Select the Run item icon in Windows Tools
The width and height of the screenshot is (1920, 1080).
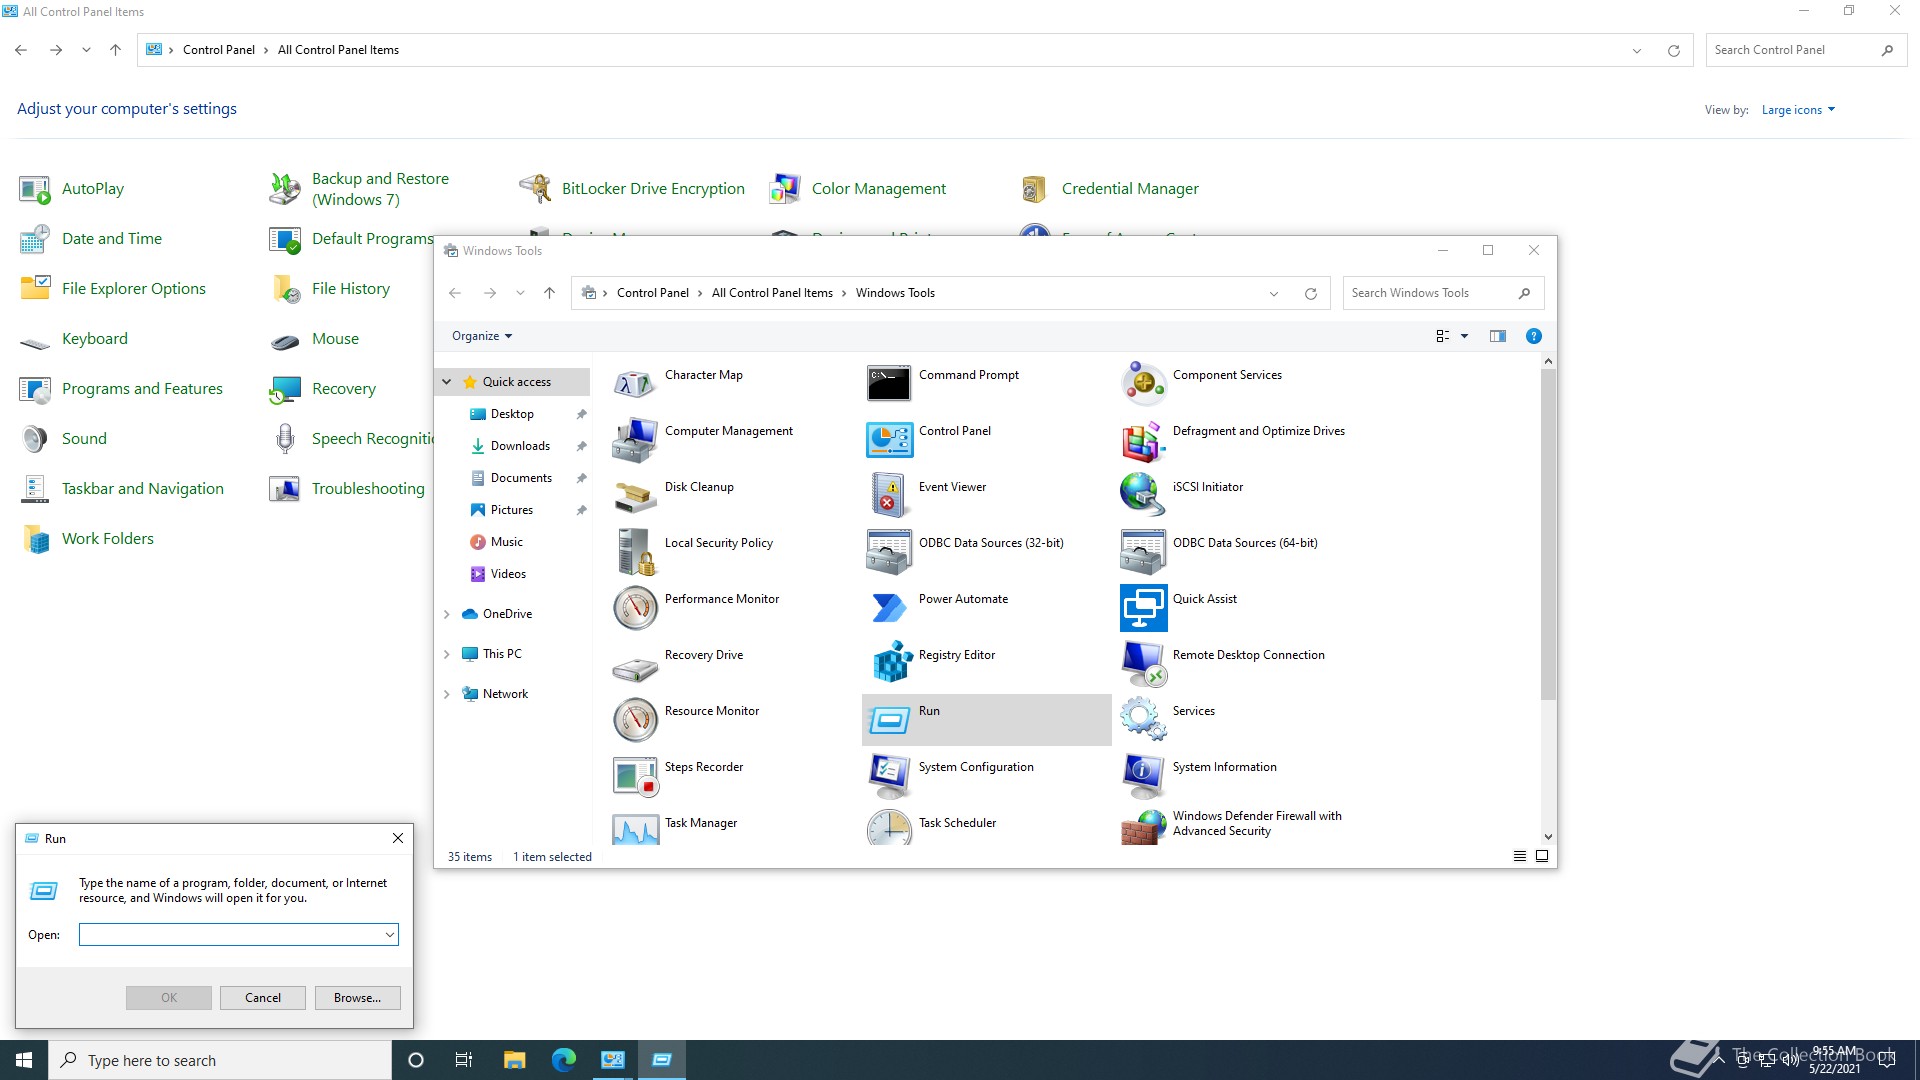(x=889, y=719)
